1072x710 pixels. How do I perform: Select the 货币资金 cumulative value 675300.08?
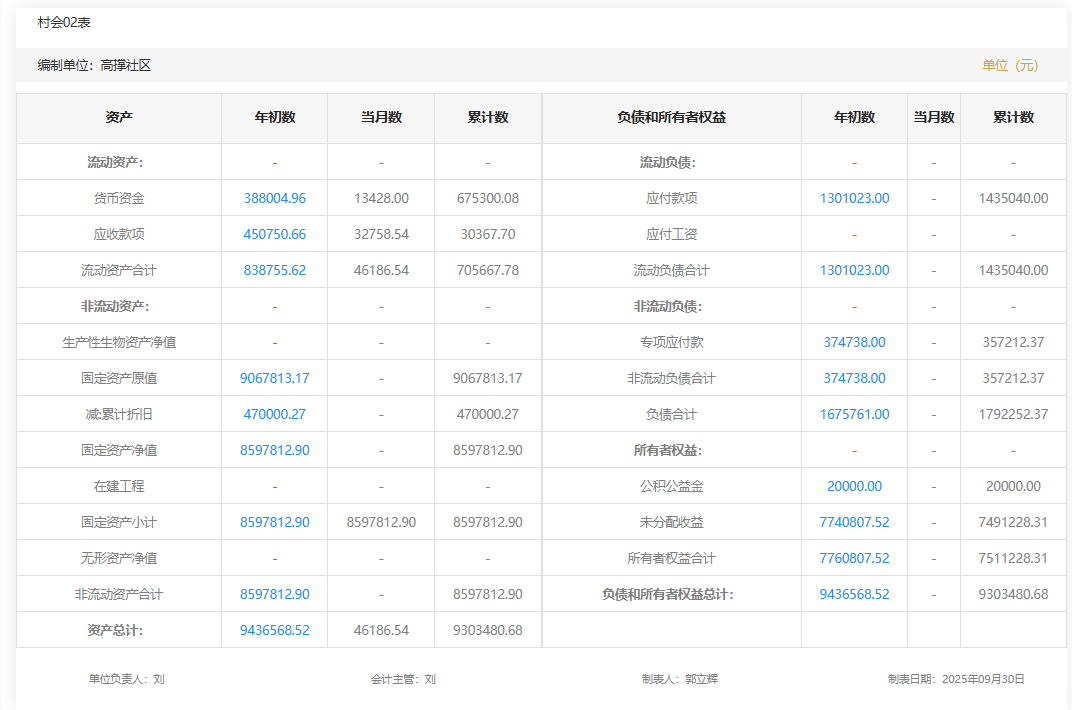tap(488, 198)
